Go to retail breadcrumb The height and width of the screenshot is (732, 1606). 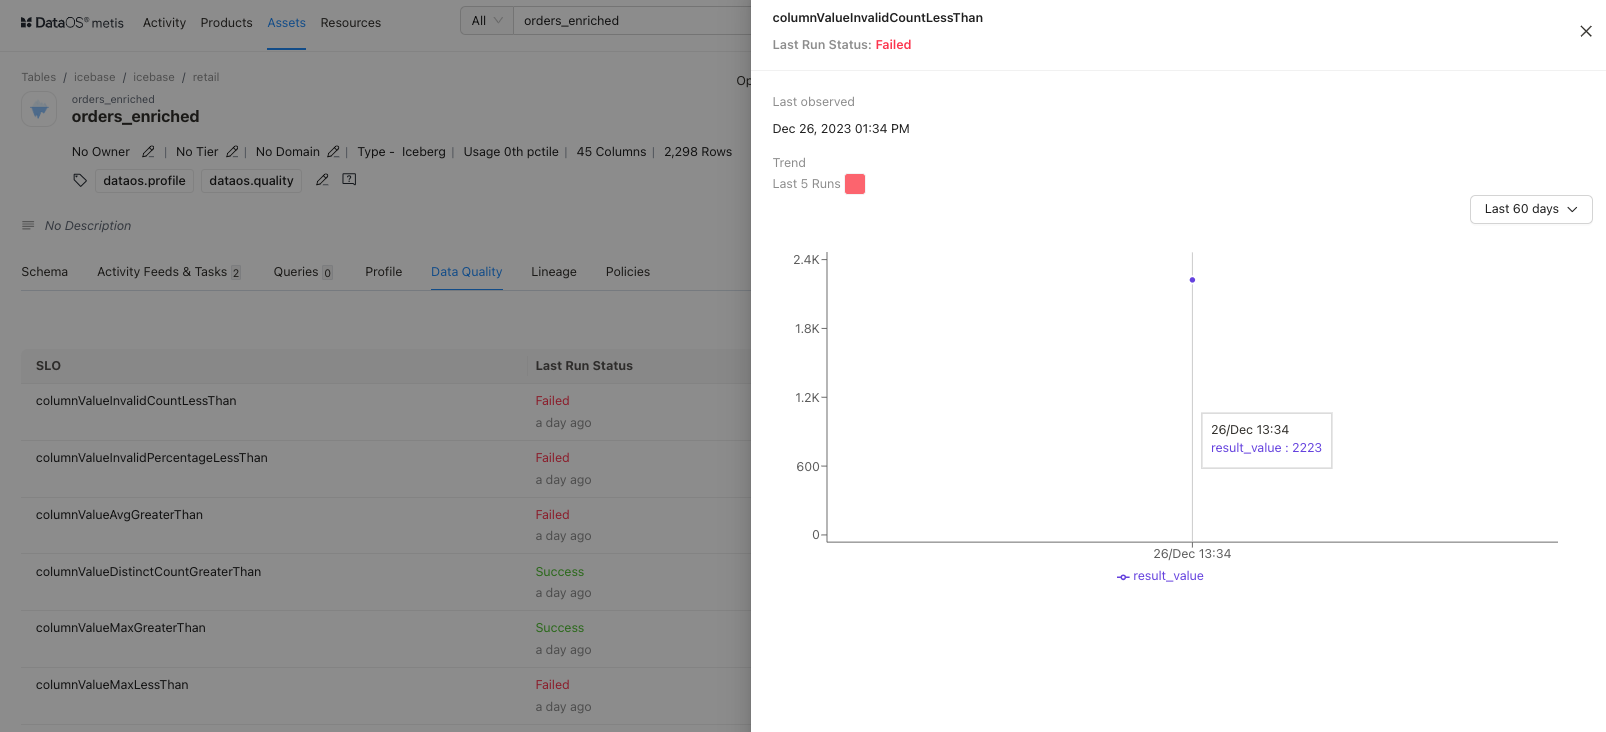click(206, 77)
